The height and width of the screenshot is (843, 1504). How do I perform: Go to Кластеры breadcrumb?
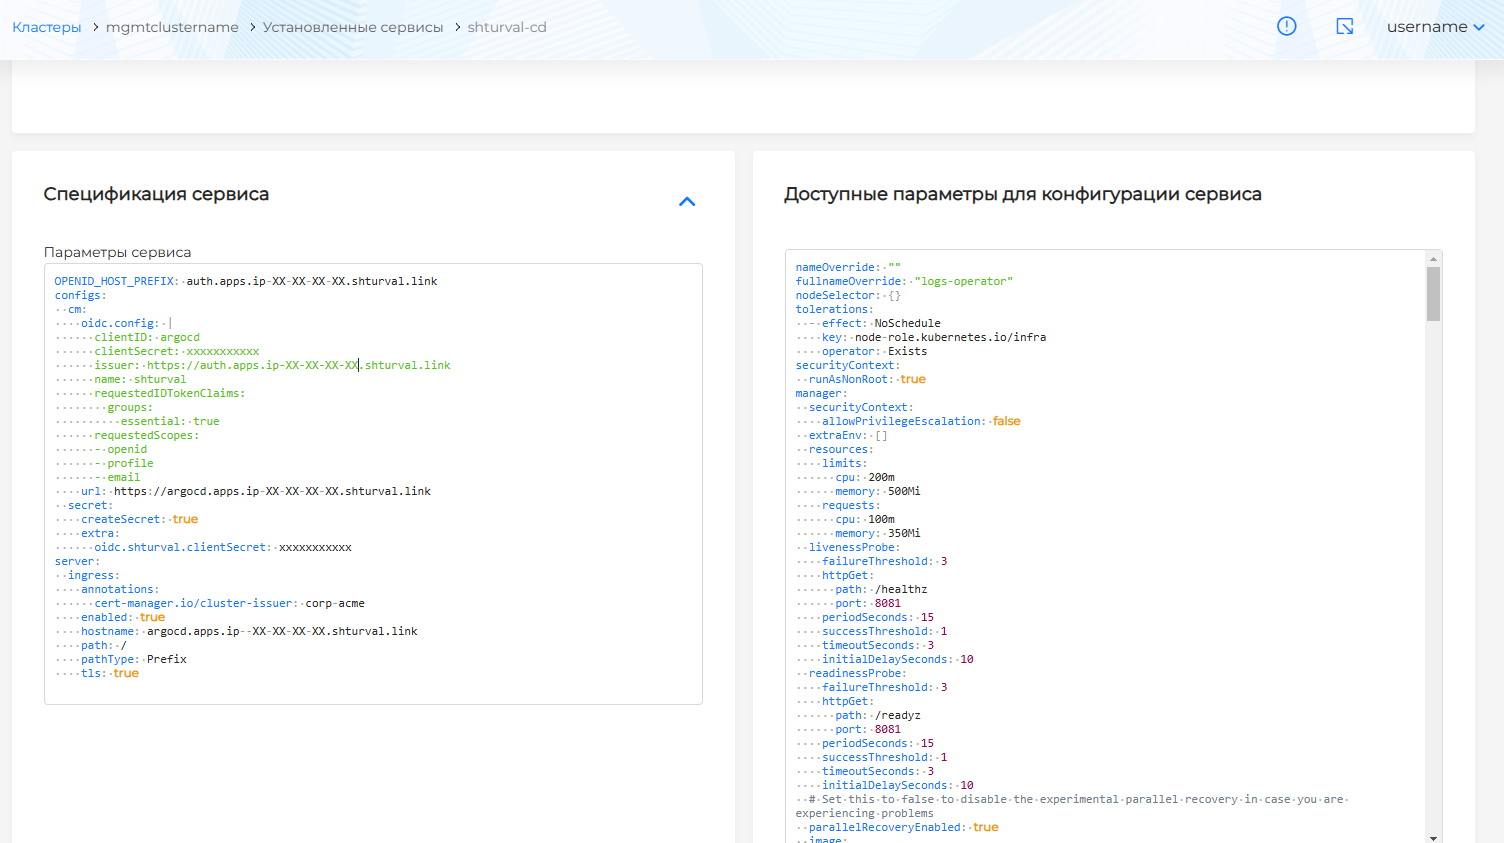(x=47, y=27)
